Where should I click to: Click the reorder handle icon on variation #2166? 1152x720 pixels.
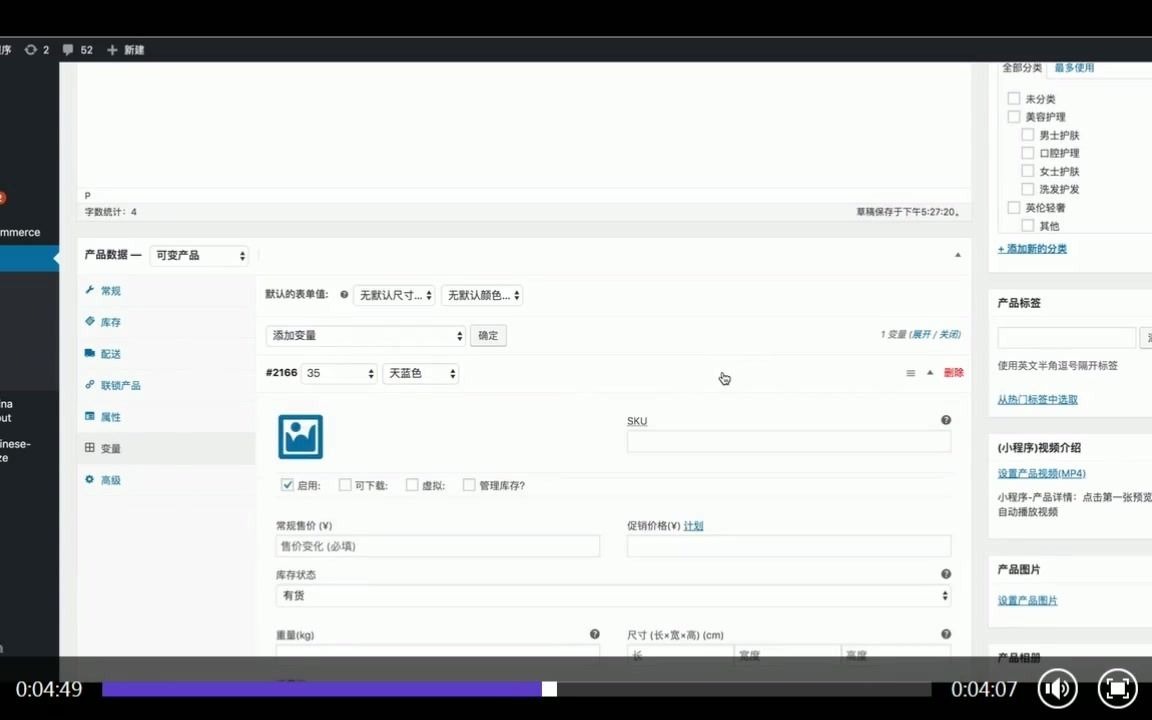[910, 373]
